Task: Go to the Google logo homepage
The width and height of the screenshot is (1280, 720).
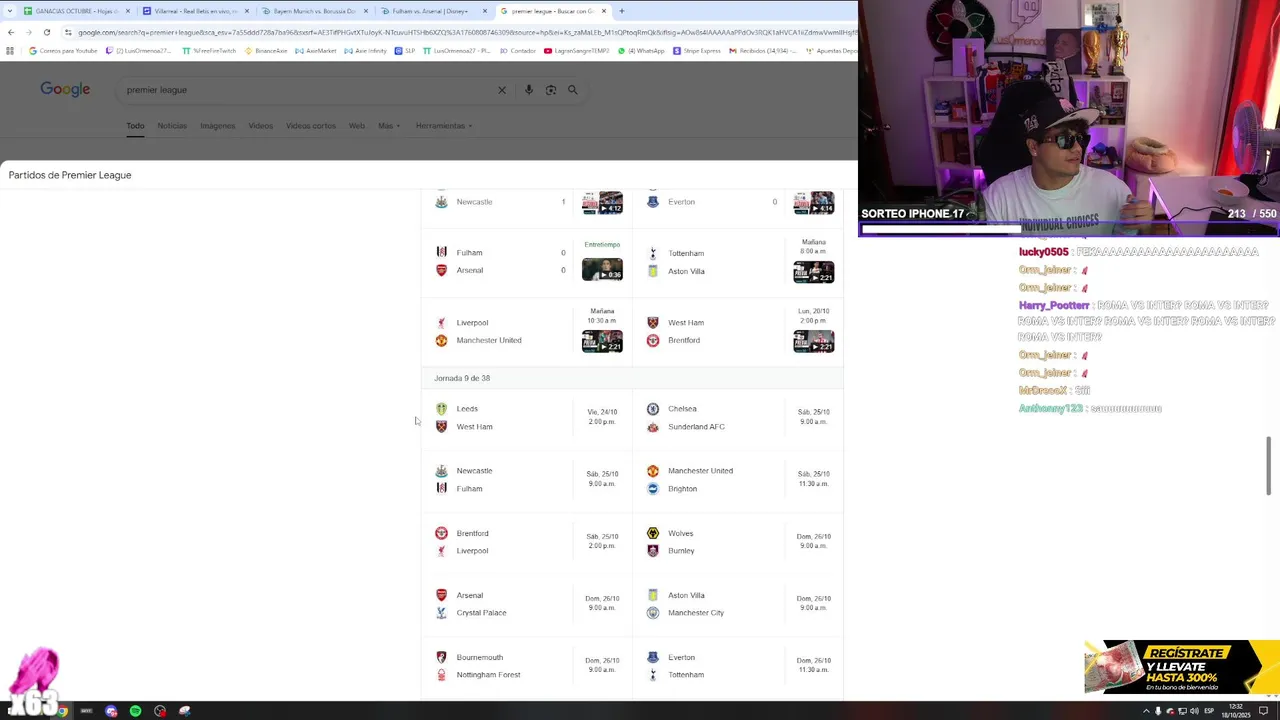Action: [x=65, y=90]
